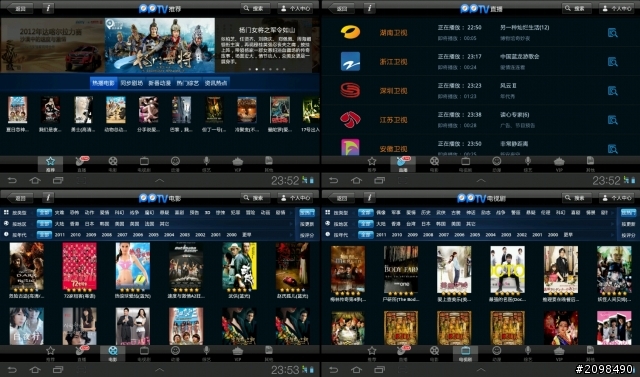Open program guide icon for 浙江卫视 row

click(612, 62)
